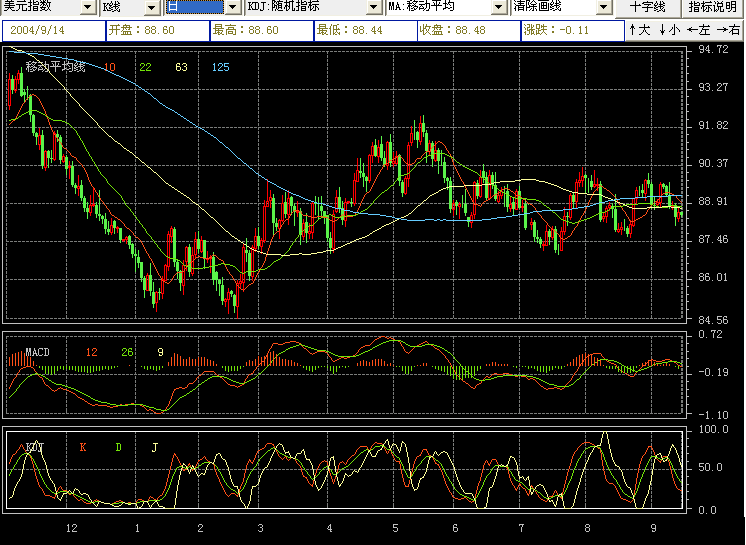Expand the 美元指数 symbol dropdown
Viewport: 746px width, 545px height.
coord(88,8)
